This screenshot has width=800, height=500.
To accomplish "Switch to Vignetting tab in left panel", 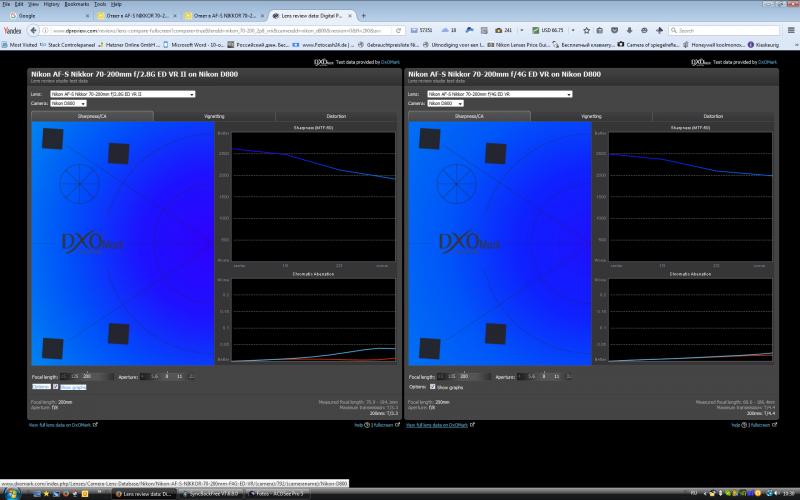I will pos(214,116).
